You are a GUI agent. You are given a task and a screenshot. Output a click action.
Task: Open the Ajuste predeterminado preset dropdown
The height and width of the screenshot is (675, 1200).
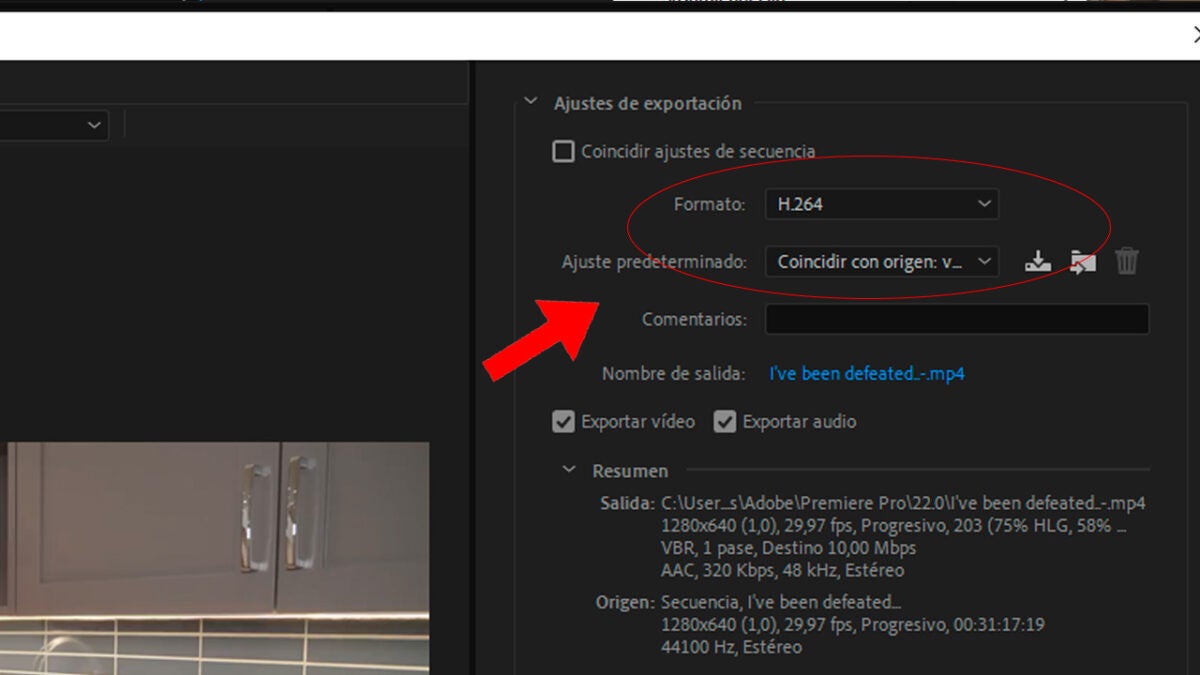point(882,262)
